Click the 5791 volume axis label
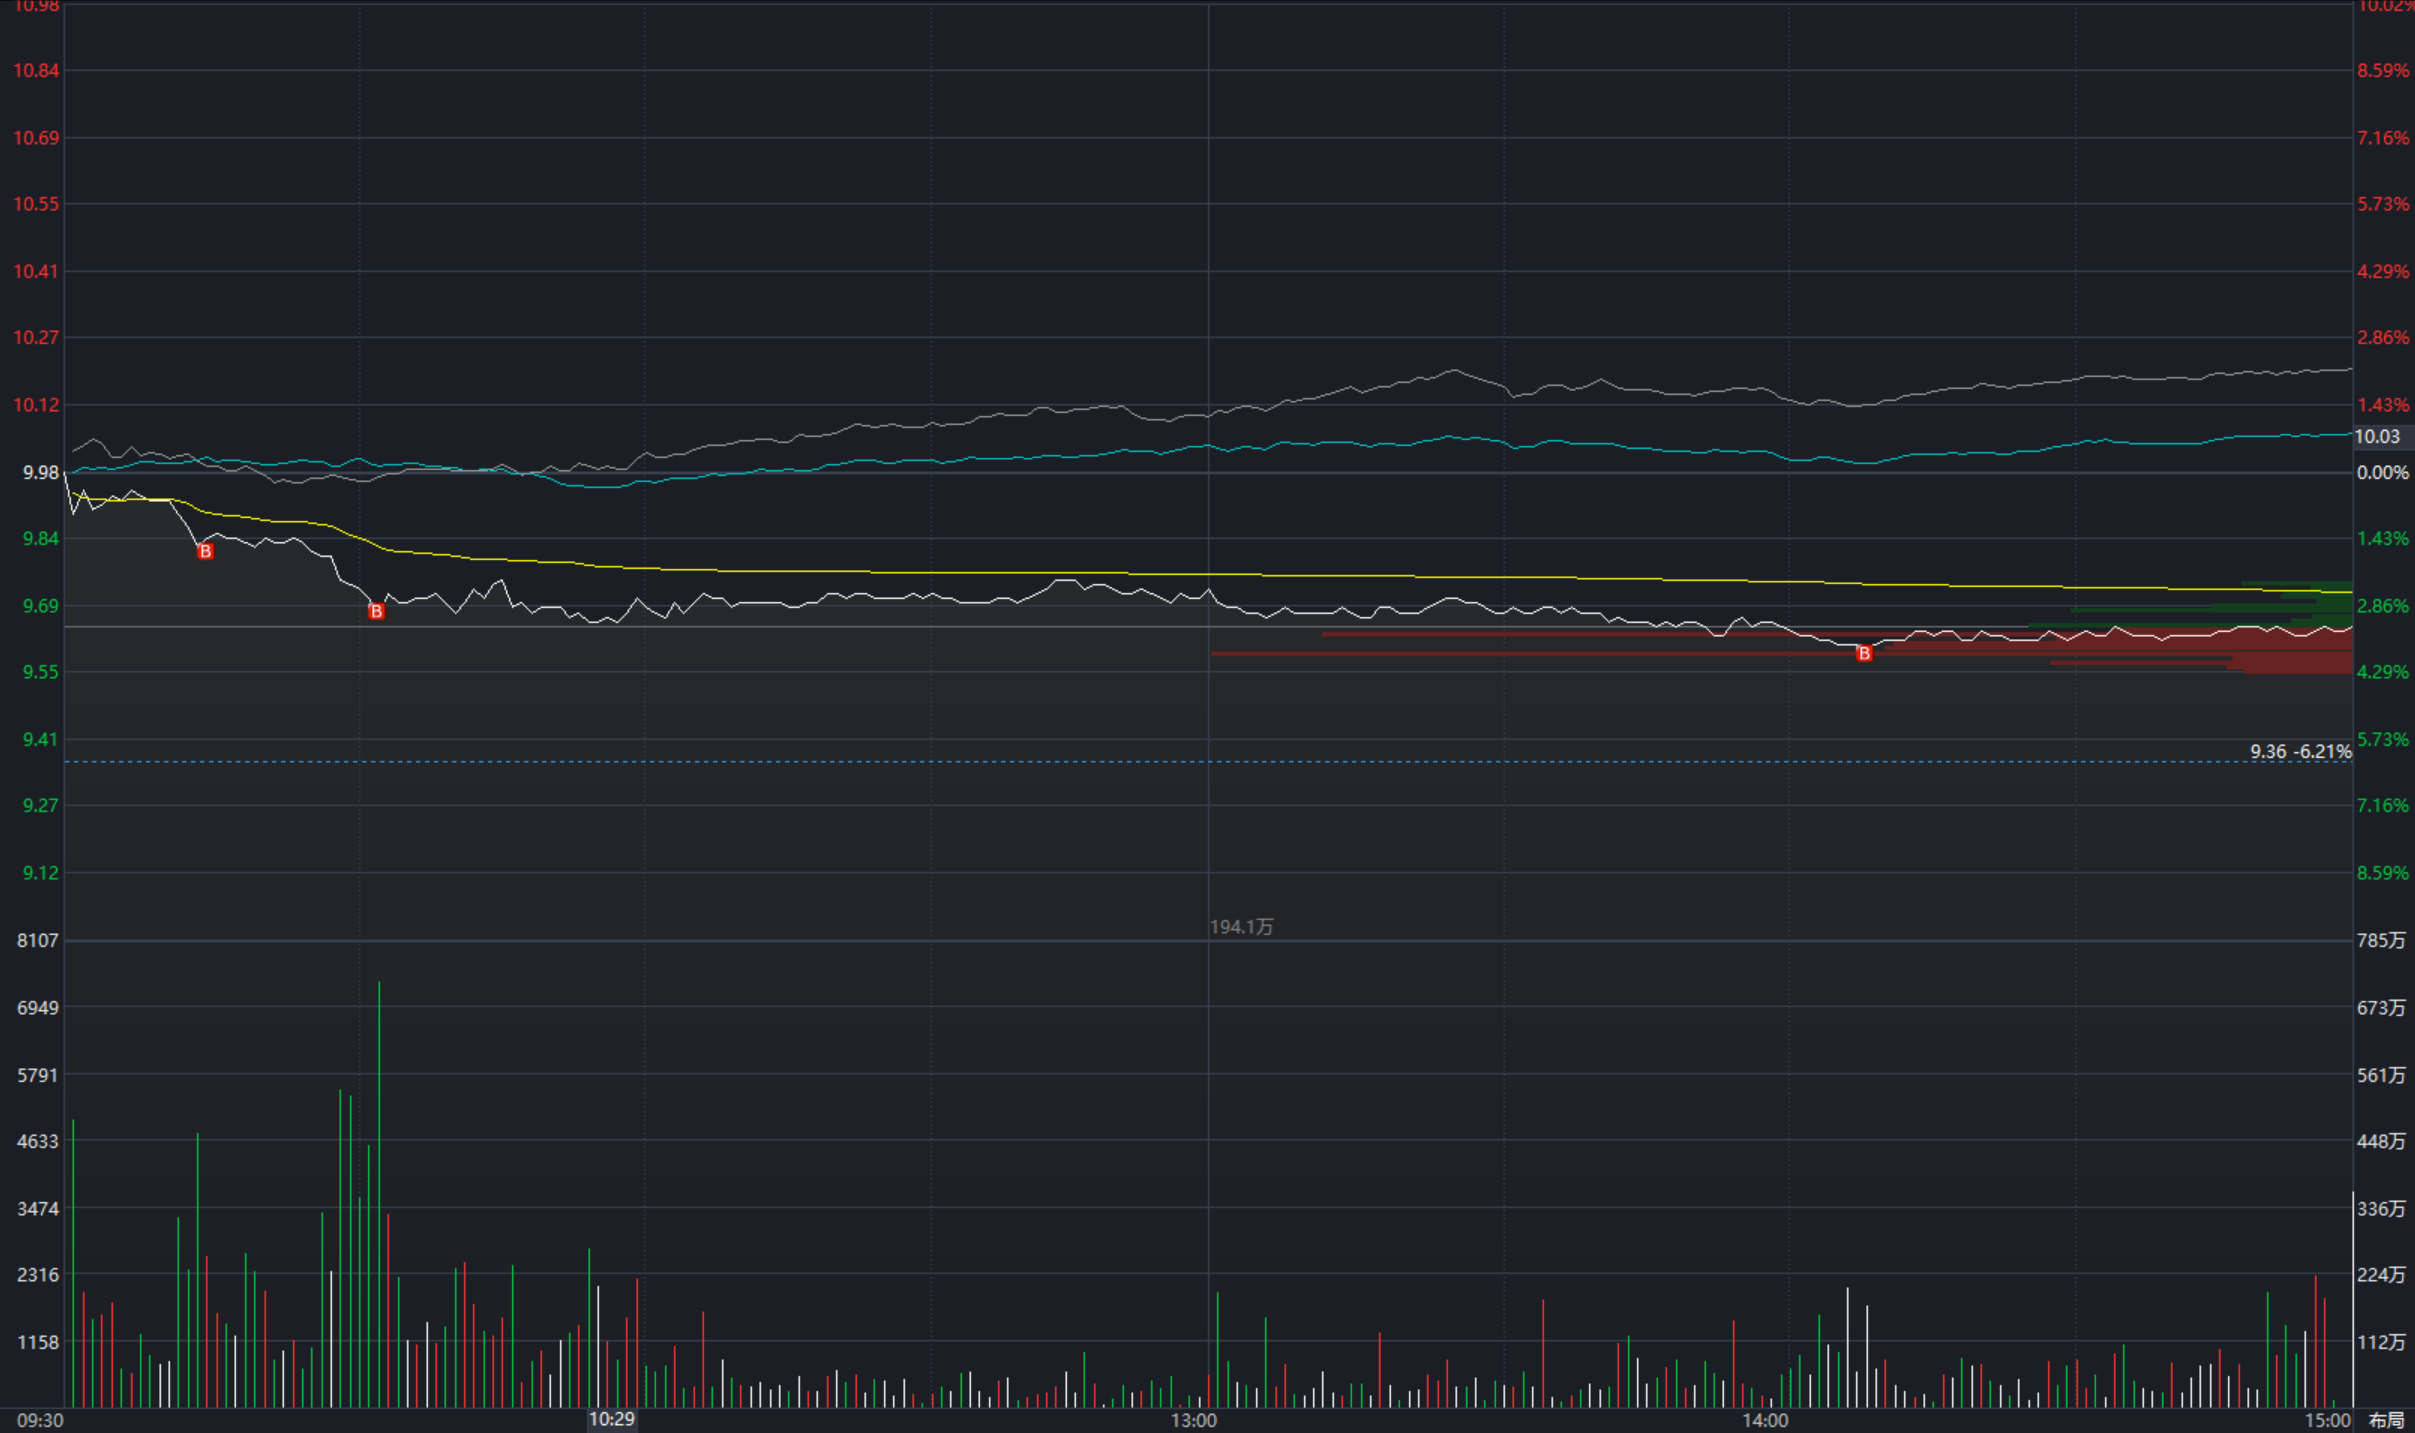Screen dimensions: 2415x1433 (38, 1076)
